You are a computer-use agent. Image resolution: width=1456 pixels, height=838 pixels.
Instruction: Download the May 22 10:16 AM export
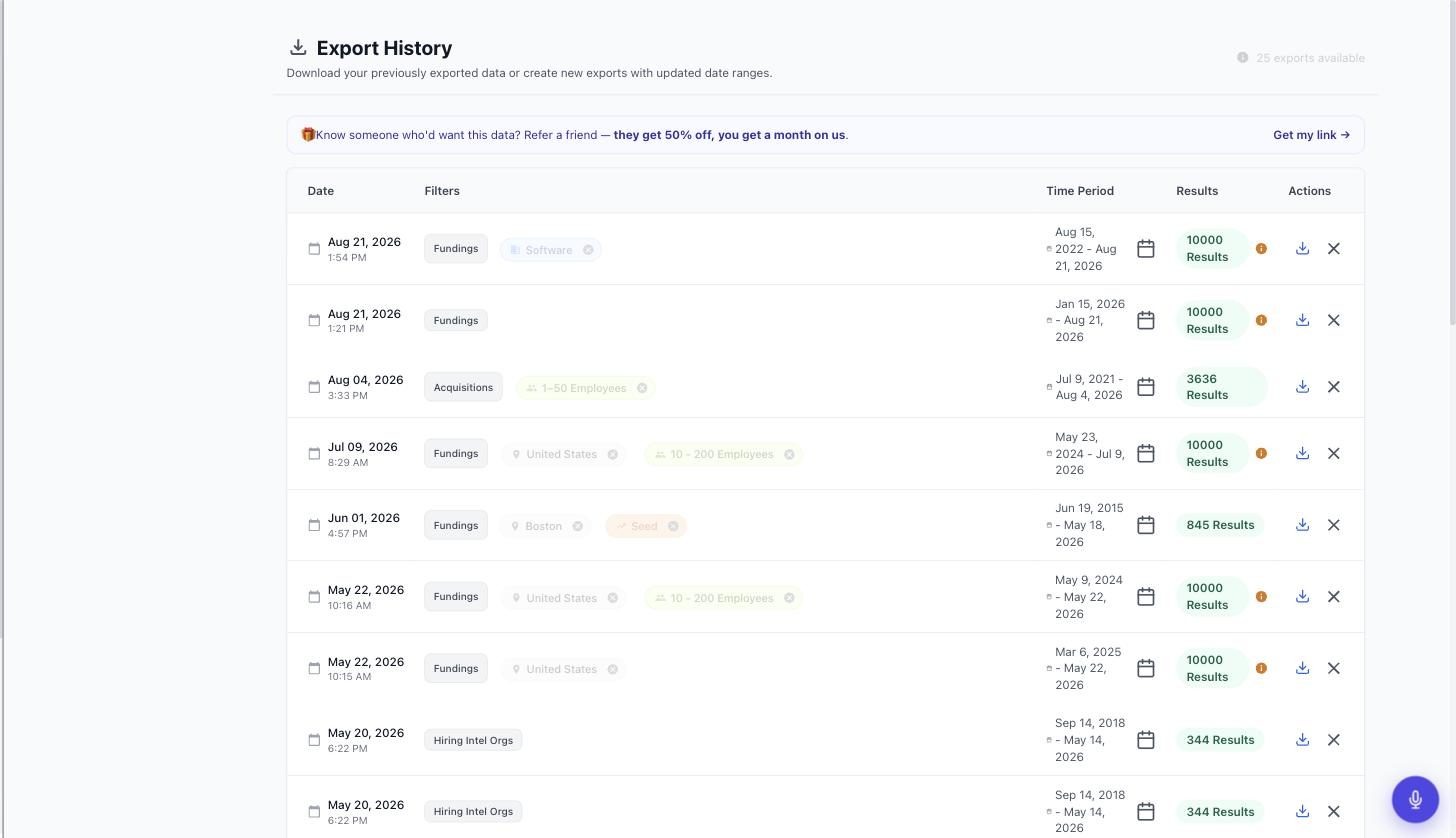1302,596
